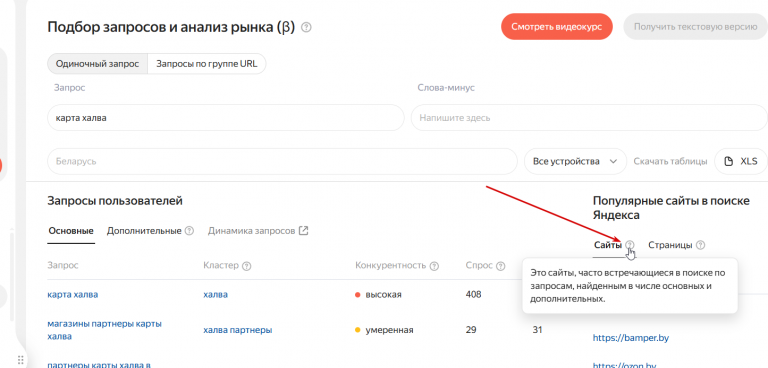Click the XLS file icon
Viewport: 768px width, 368px height.
pyautogui.click(x=730, y=161)
